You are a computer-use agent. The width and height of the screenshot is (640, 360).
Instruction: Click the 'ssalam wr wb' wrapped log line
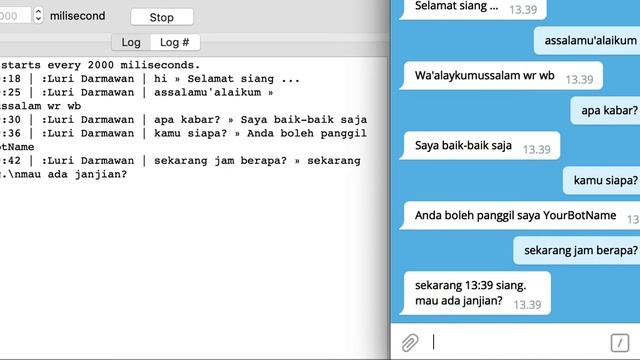pyautogui.click(x=41, y=106)
